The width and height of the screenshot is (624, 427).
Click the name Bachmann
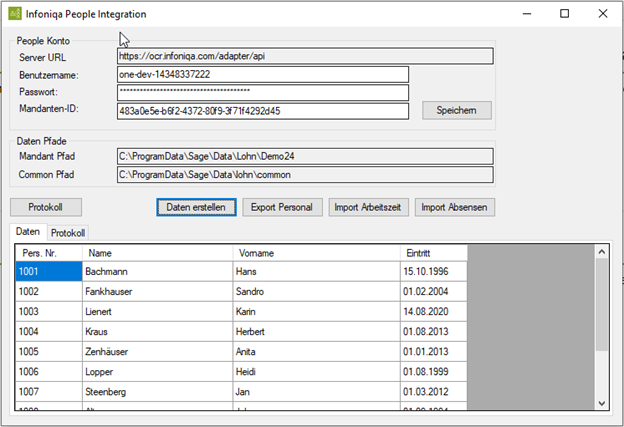[106, 271]
